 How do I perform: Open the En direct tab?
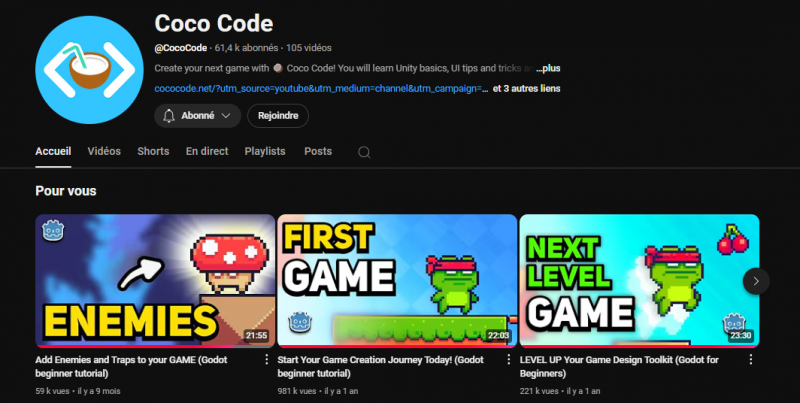coord(207,151)
